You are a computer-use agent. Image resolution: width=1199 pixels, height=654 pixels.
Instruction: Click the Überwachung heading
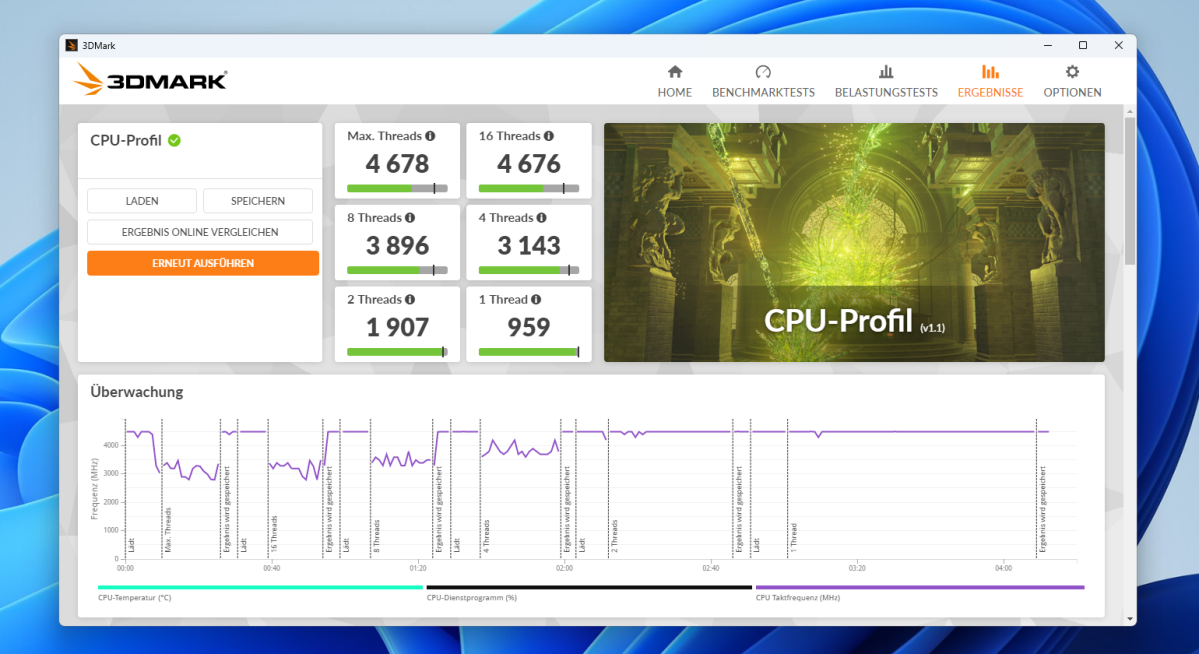point(137,392)
